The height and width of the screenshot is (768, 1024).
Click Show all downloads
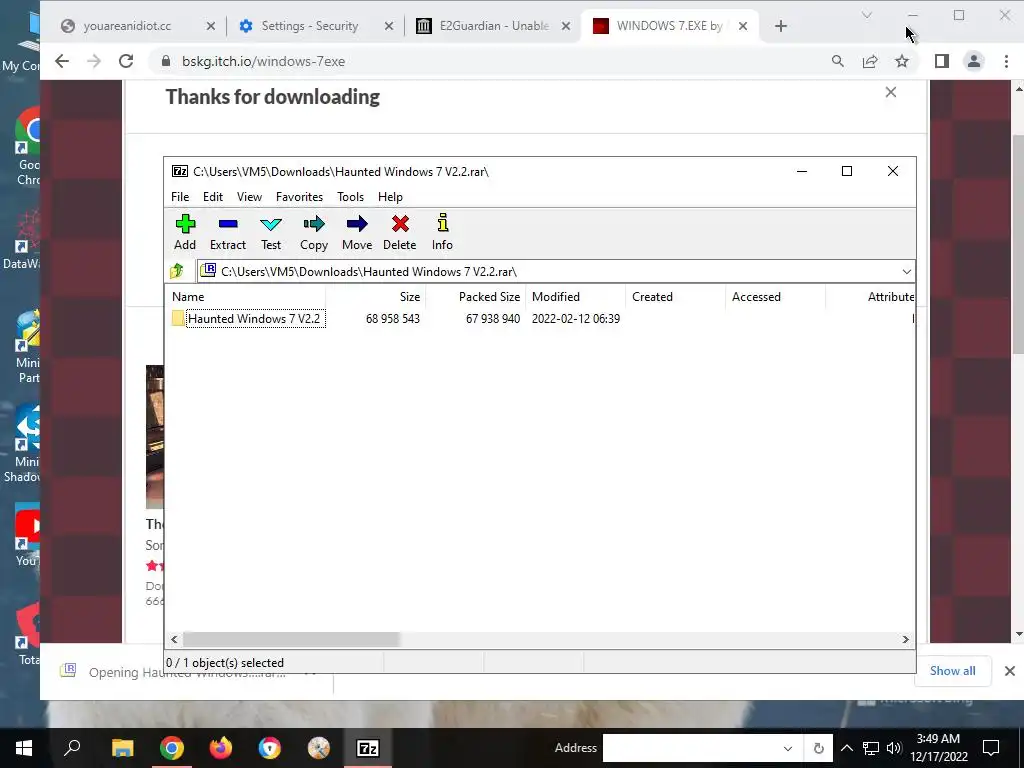(952, 671)
